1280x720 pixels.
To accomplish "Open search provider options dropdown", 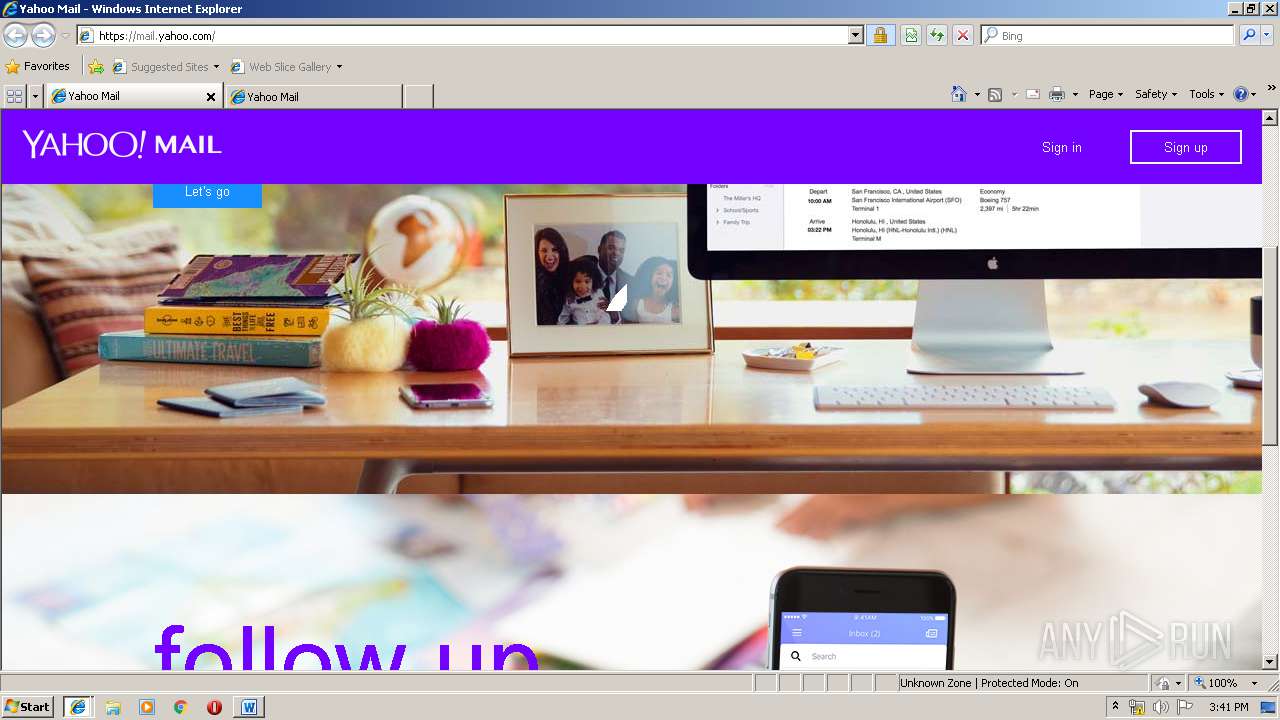I will pyautogui.click(x=1267, y=35).
